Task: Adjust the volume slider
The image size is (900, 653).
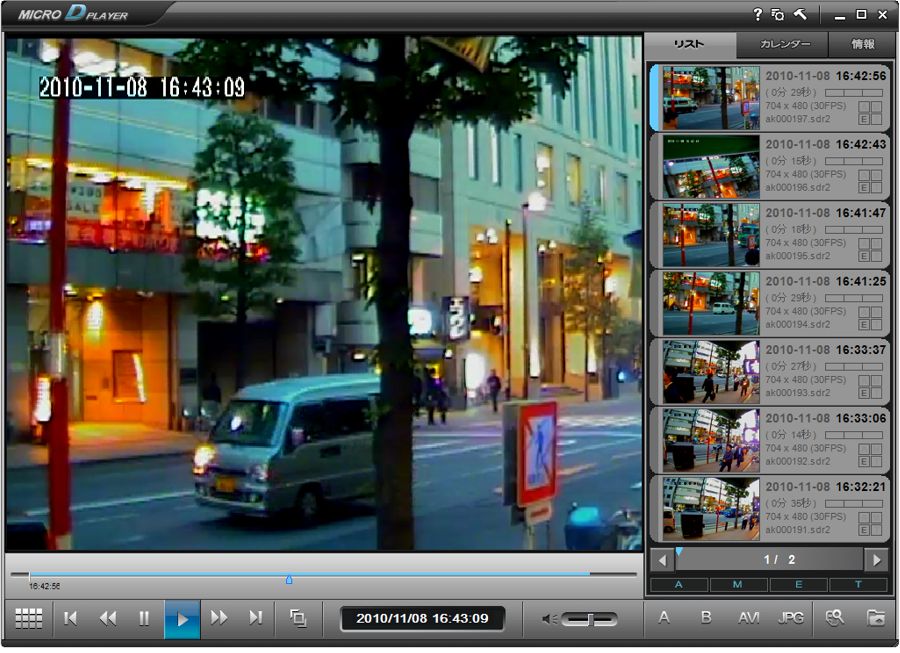Action: (x=590, y=619)
